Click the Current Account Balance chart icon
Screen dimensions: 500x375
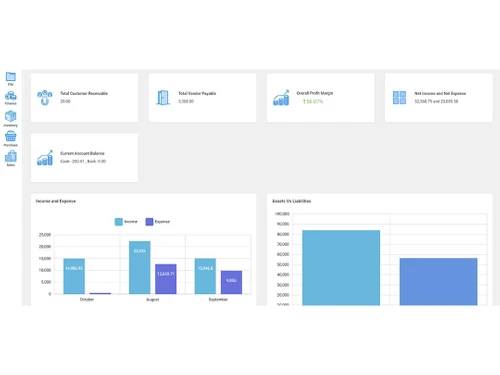point(45,158)
